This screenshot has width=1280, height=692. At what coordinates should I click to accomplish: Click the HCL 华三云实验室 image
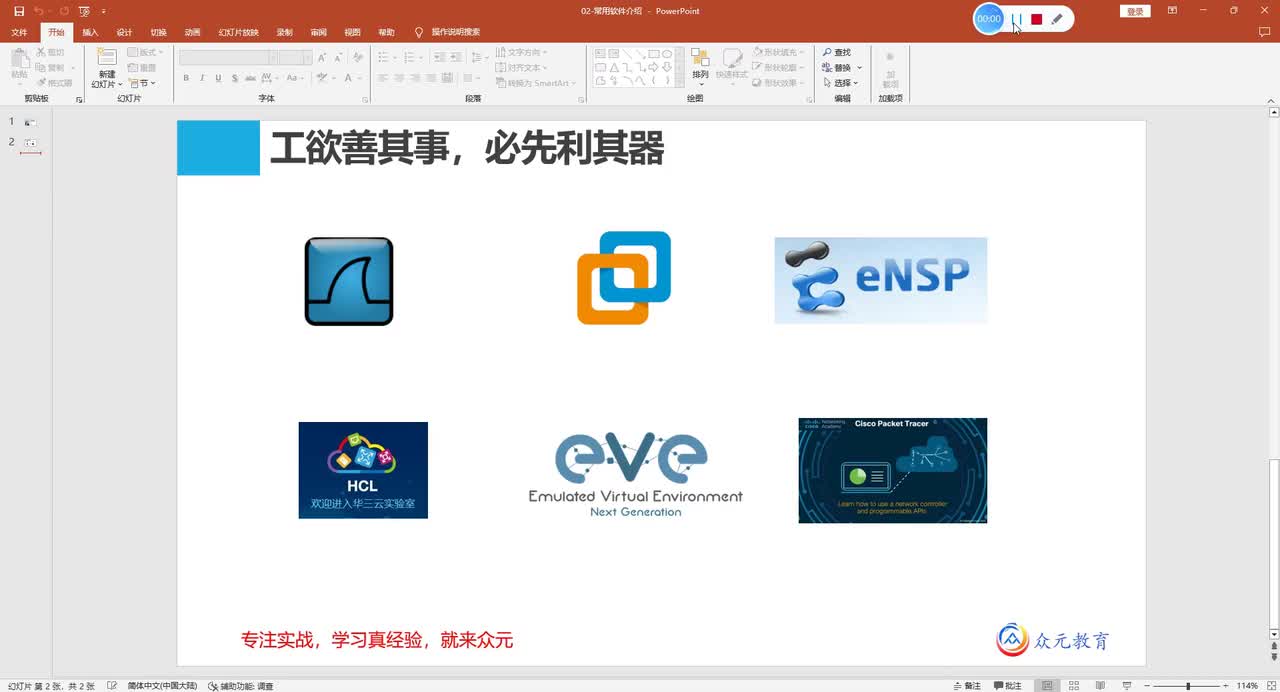tap(363, 470)
